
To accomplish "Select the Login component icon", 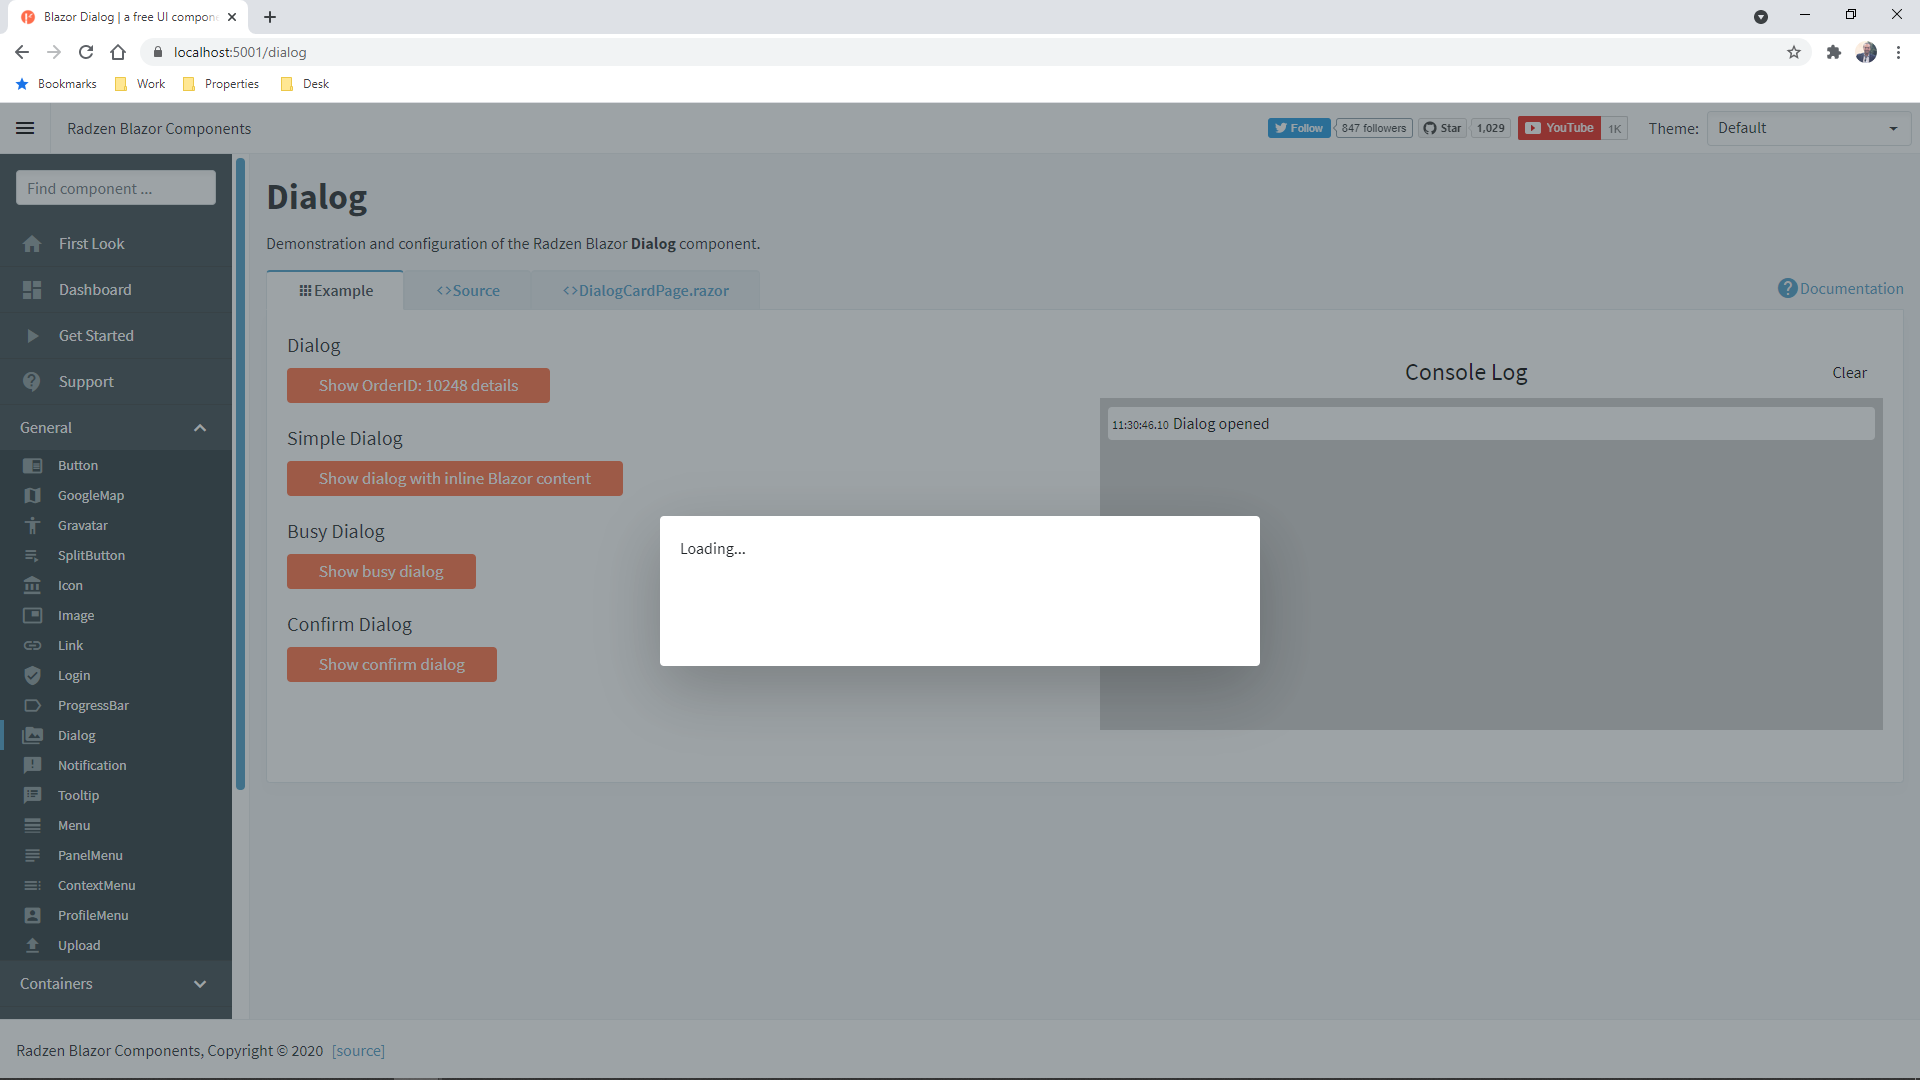I will pos(33,675).
